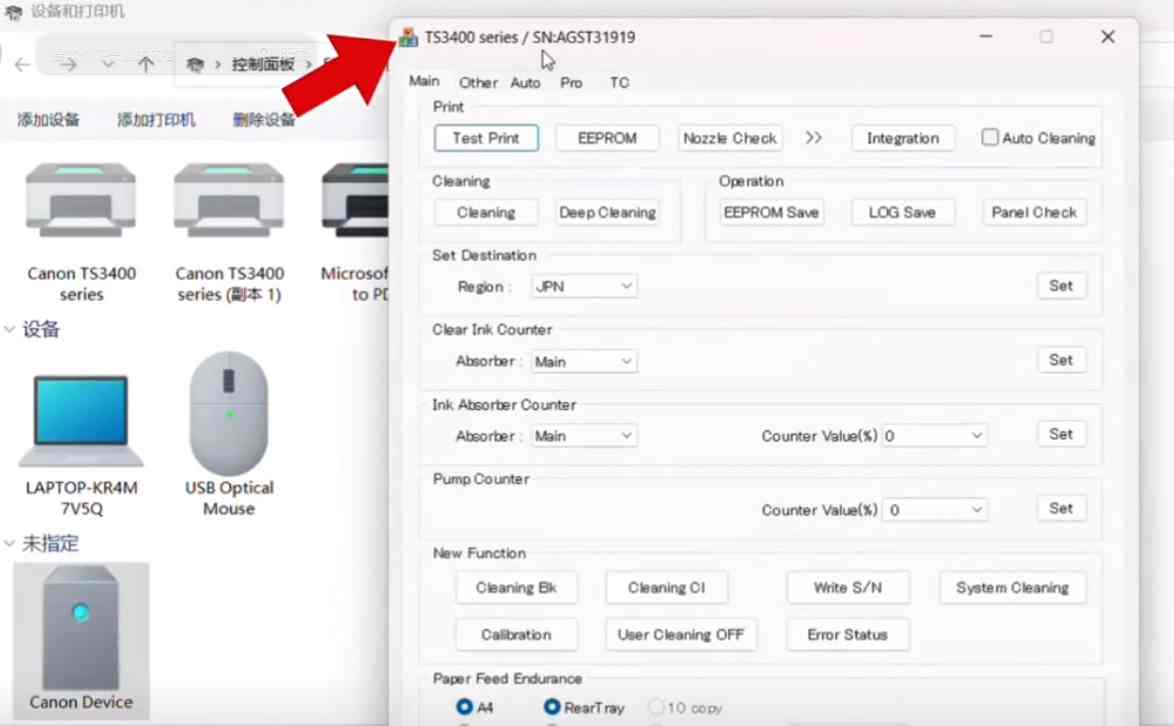The image size is (1174, 726).
Task: Open the Region JPN dropdown
Action: click(x=584, y=286)
